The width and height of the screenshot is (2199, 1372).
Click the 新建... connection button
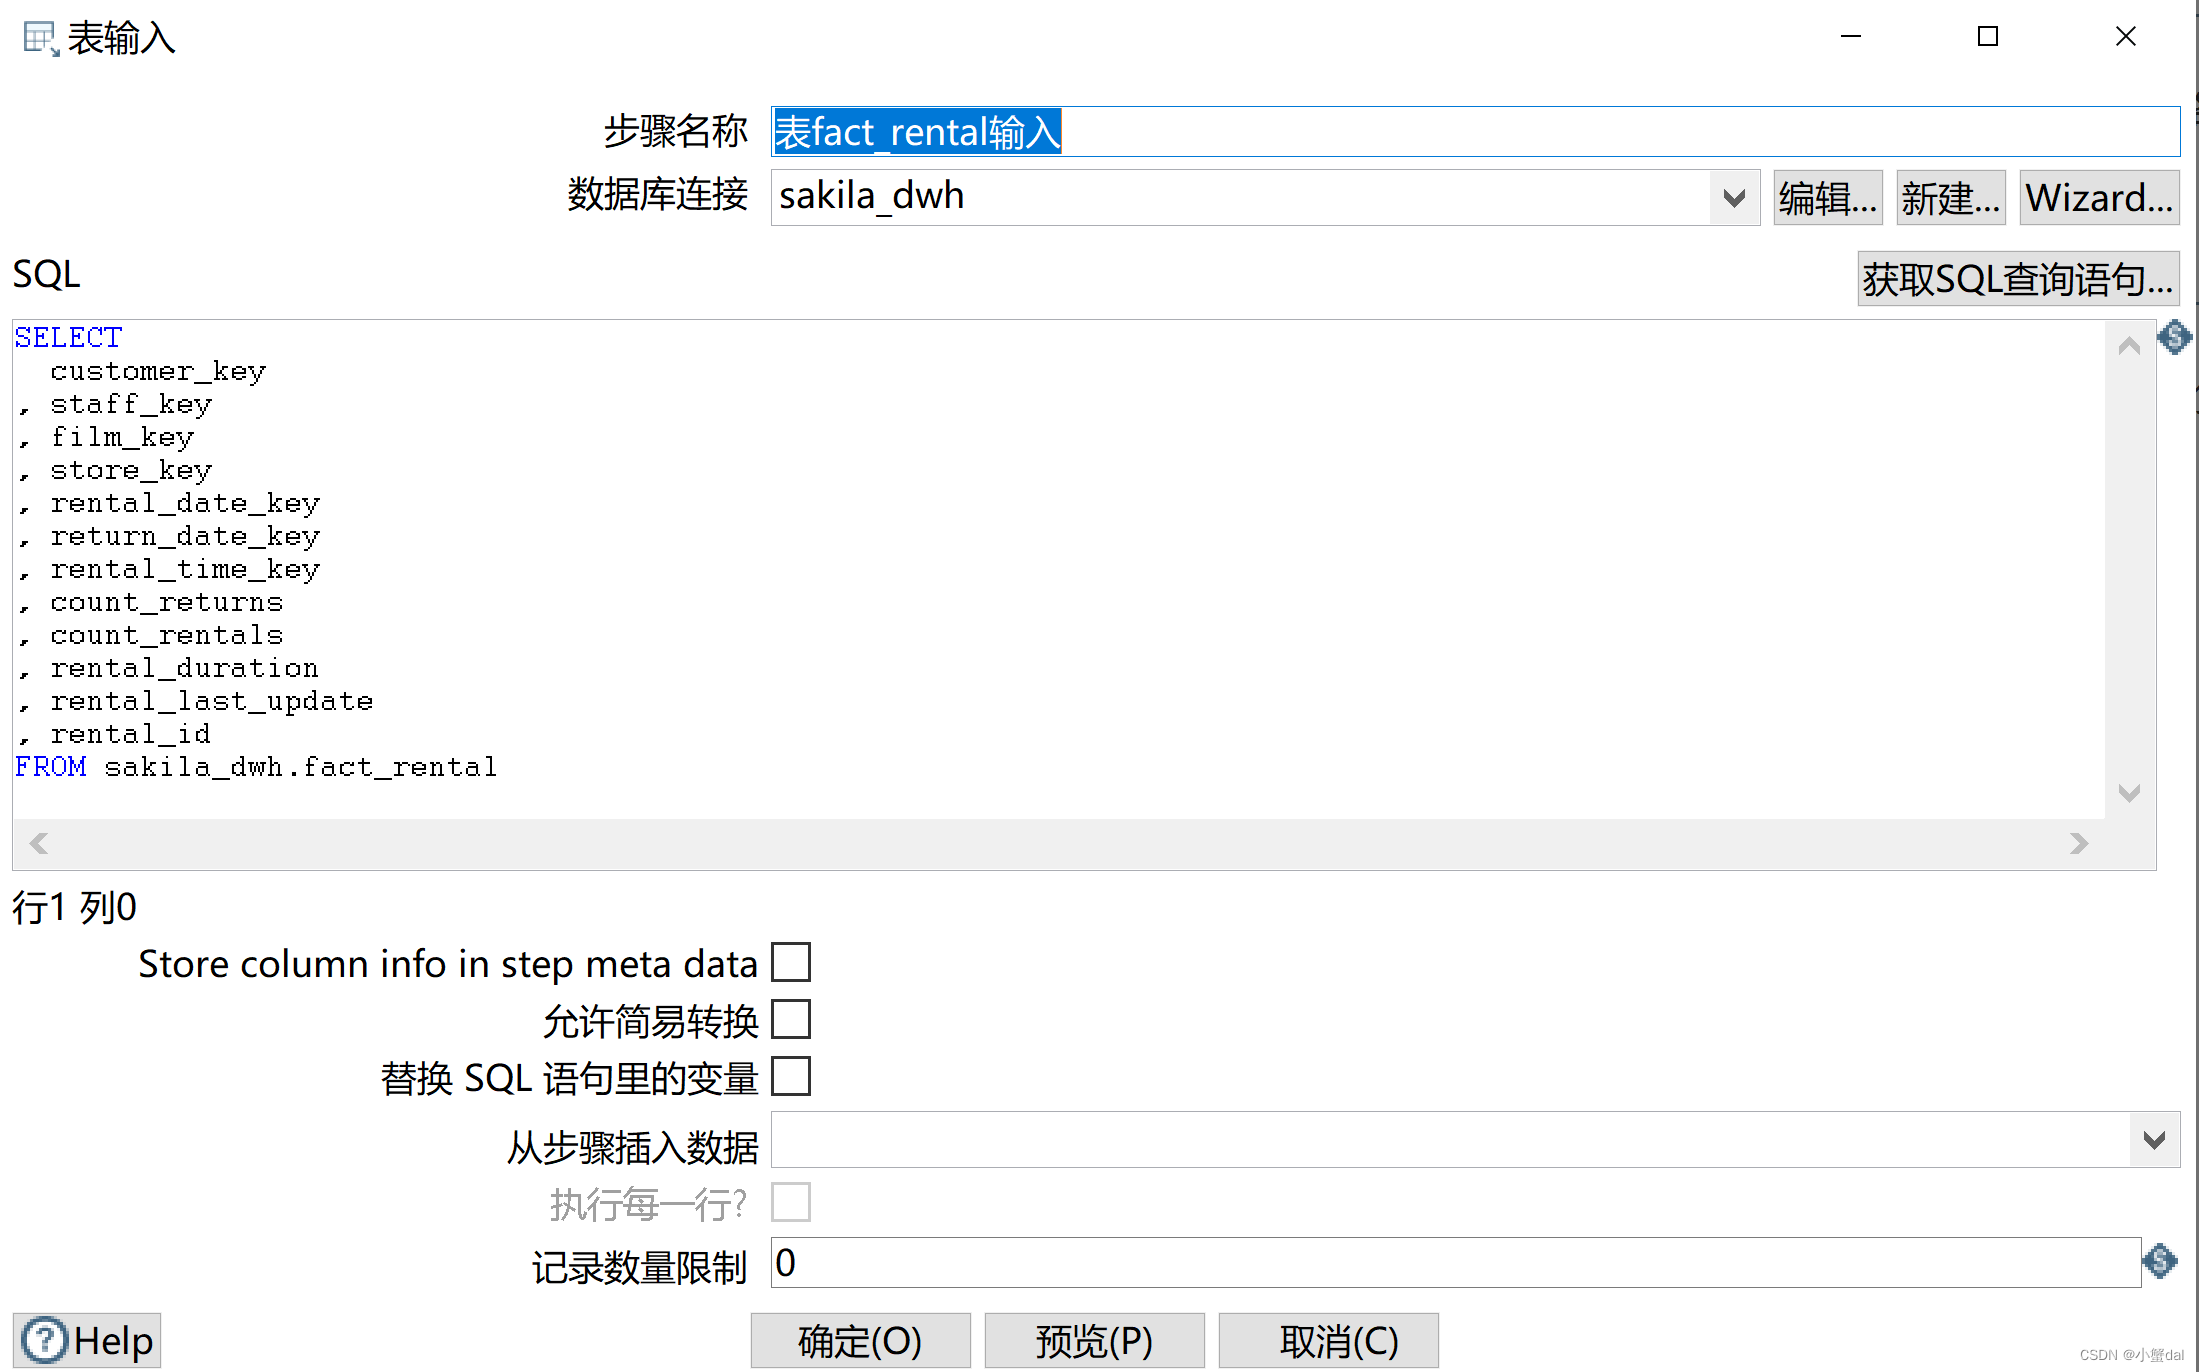[1951, 198]
